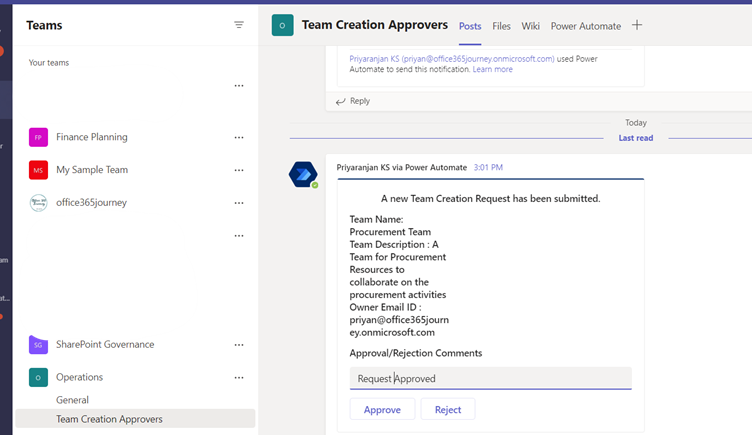This screenshot has width=752, height=435.
Task: Click Reply under the previous post
Action: coord(360,101)
